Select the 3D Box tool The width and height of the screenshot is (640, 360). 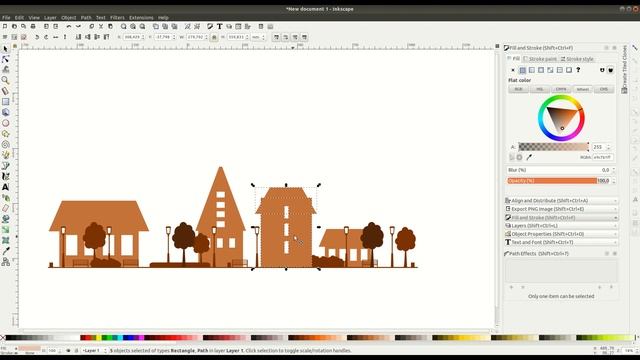(x=5, y=112)
